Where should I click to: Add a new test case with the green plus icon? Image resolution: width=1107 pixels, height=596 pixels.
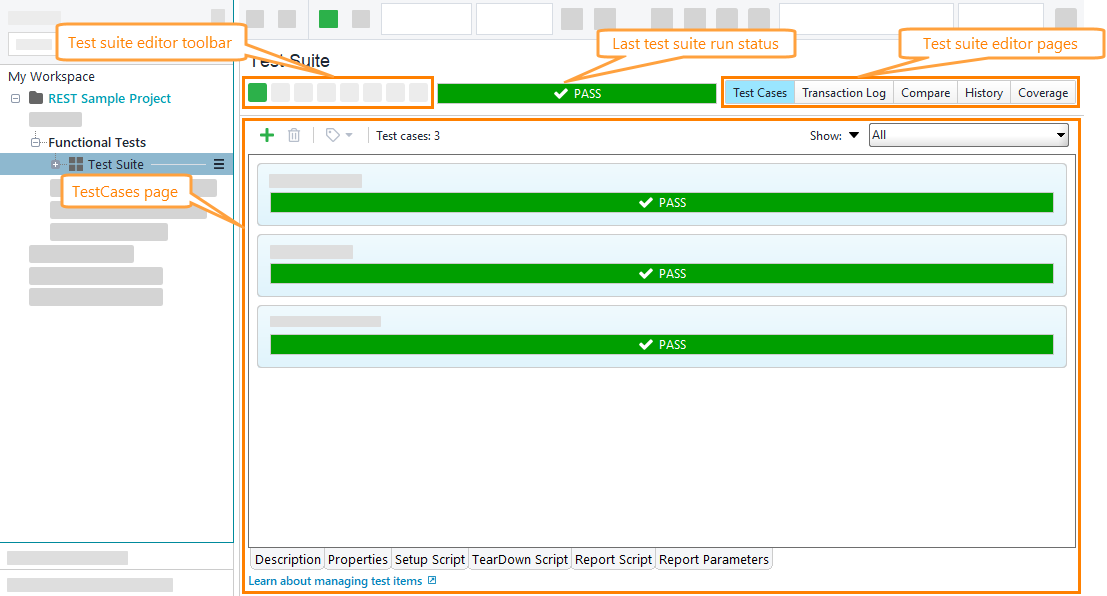pyautogui.click(x=266, y=135)
